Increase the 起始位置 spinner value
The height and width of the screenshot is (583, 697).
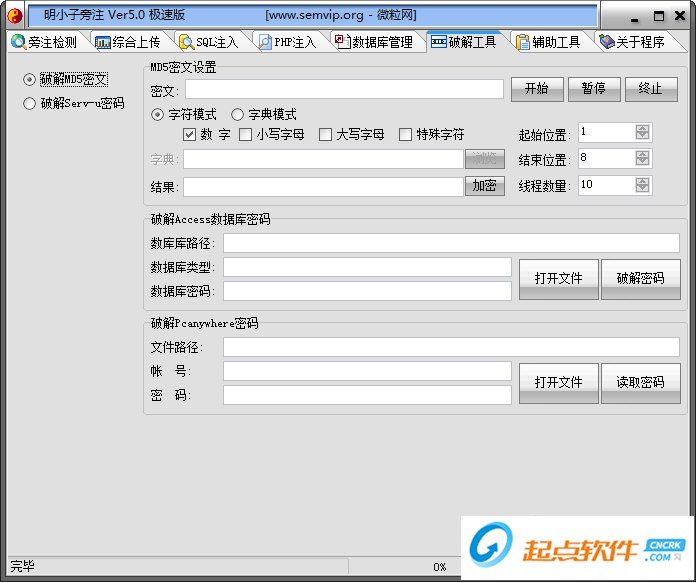(642, 128)
